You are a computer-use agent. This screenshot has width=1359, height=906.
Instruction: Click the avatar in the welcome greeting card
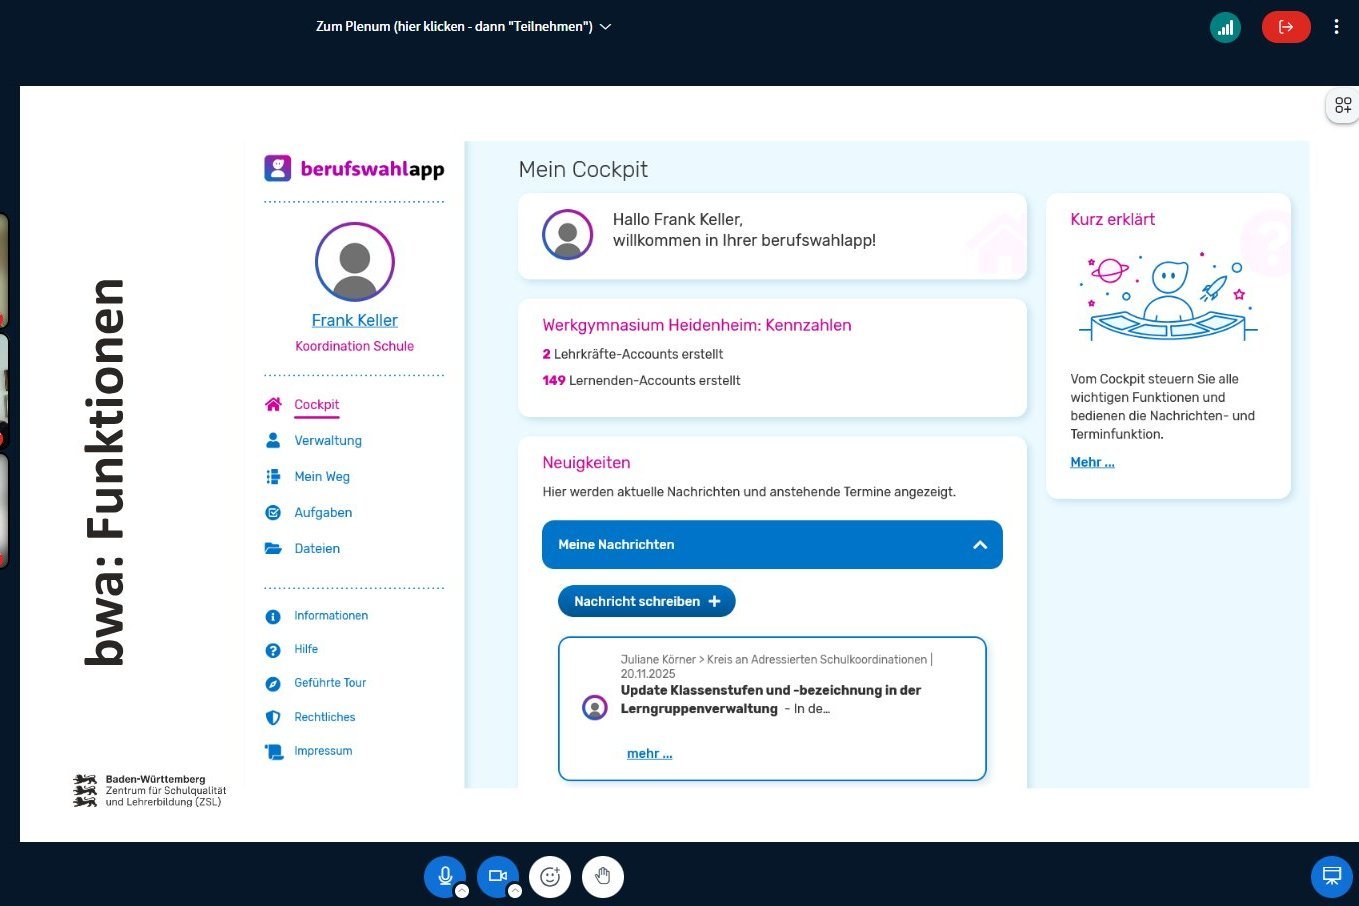point(568,235)
